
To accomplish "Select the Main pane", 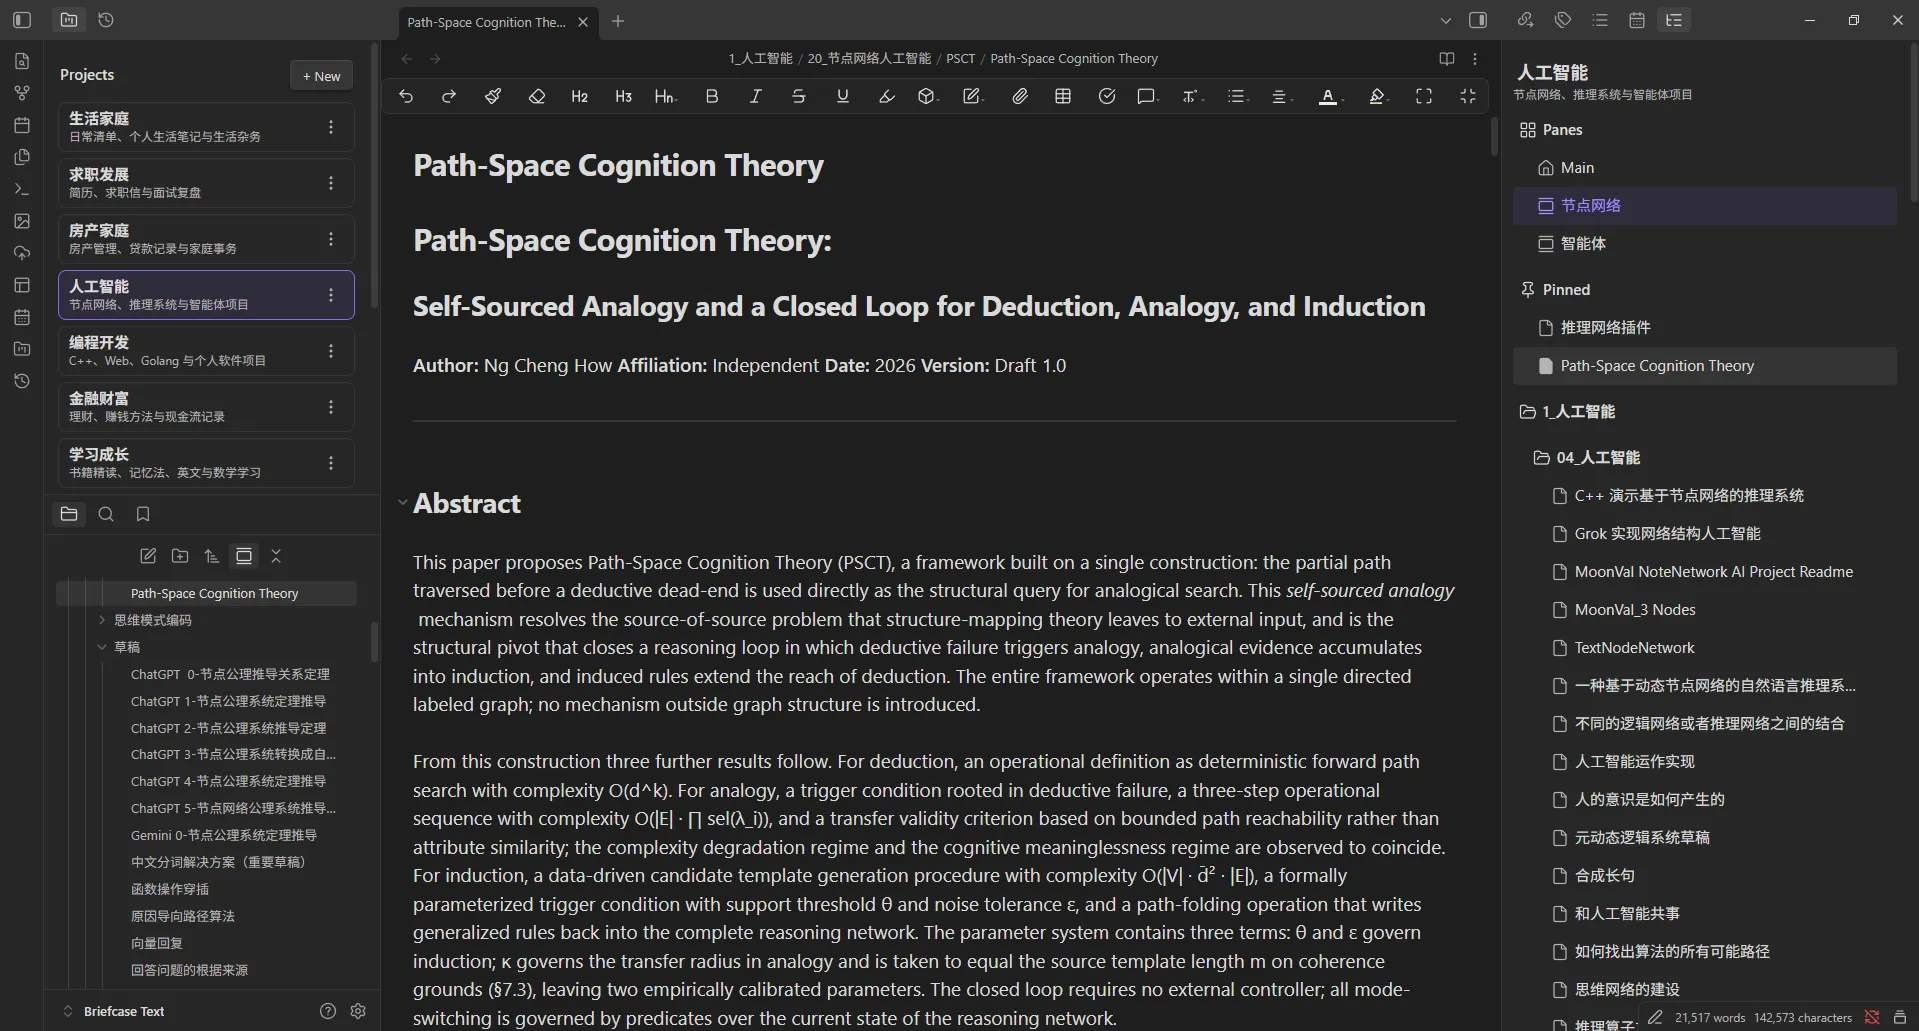I will pos(1704,168).
